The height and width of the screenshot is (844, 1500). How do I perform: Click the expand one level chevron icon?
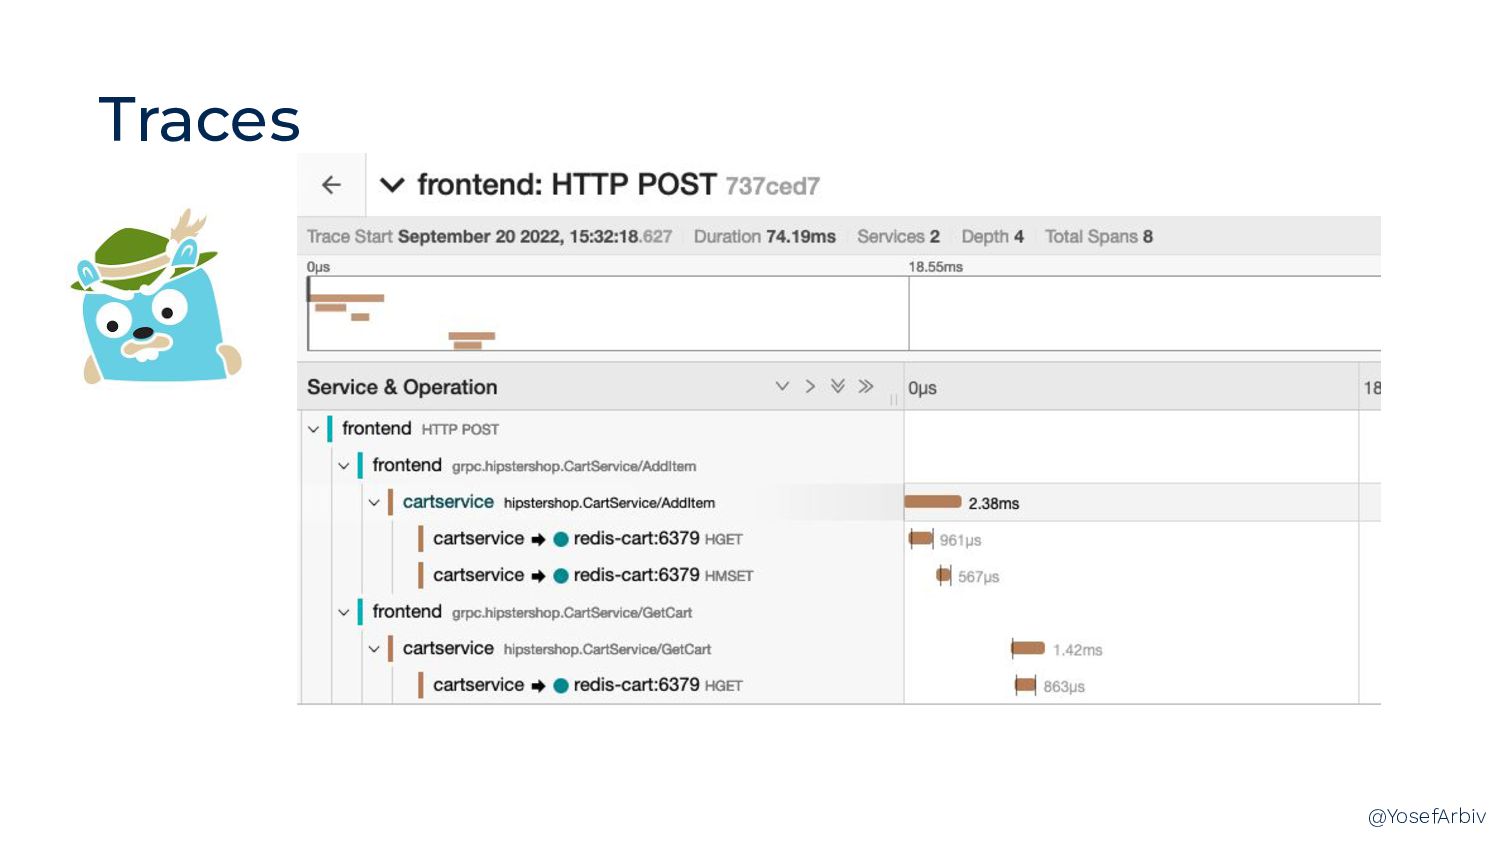(782, 386)
